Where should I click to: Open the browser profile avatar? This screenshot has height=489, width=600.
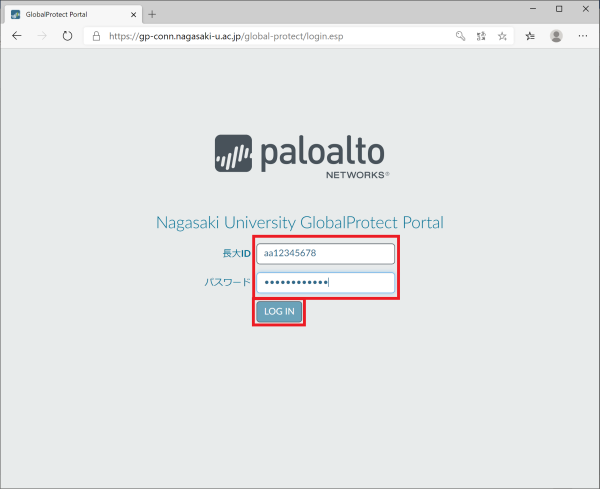(556, 35)
